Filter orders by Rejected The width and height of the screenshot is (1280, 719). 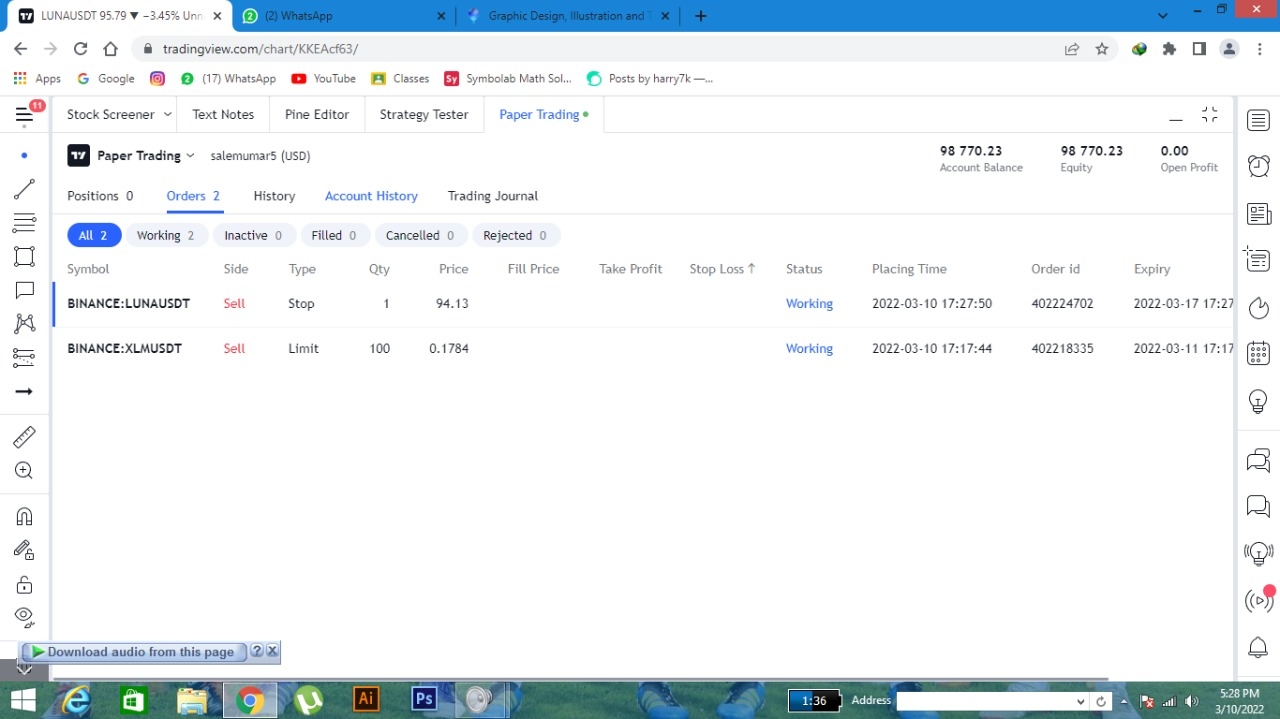pos(515,236)
